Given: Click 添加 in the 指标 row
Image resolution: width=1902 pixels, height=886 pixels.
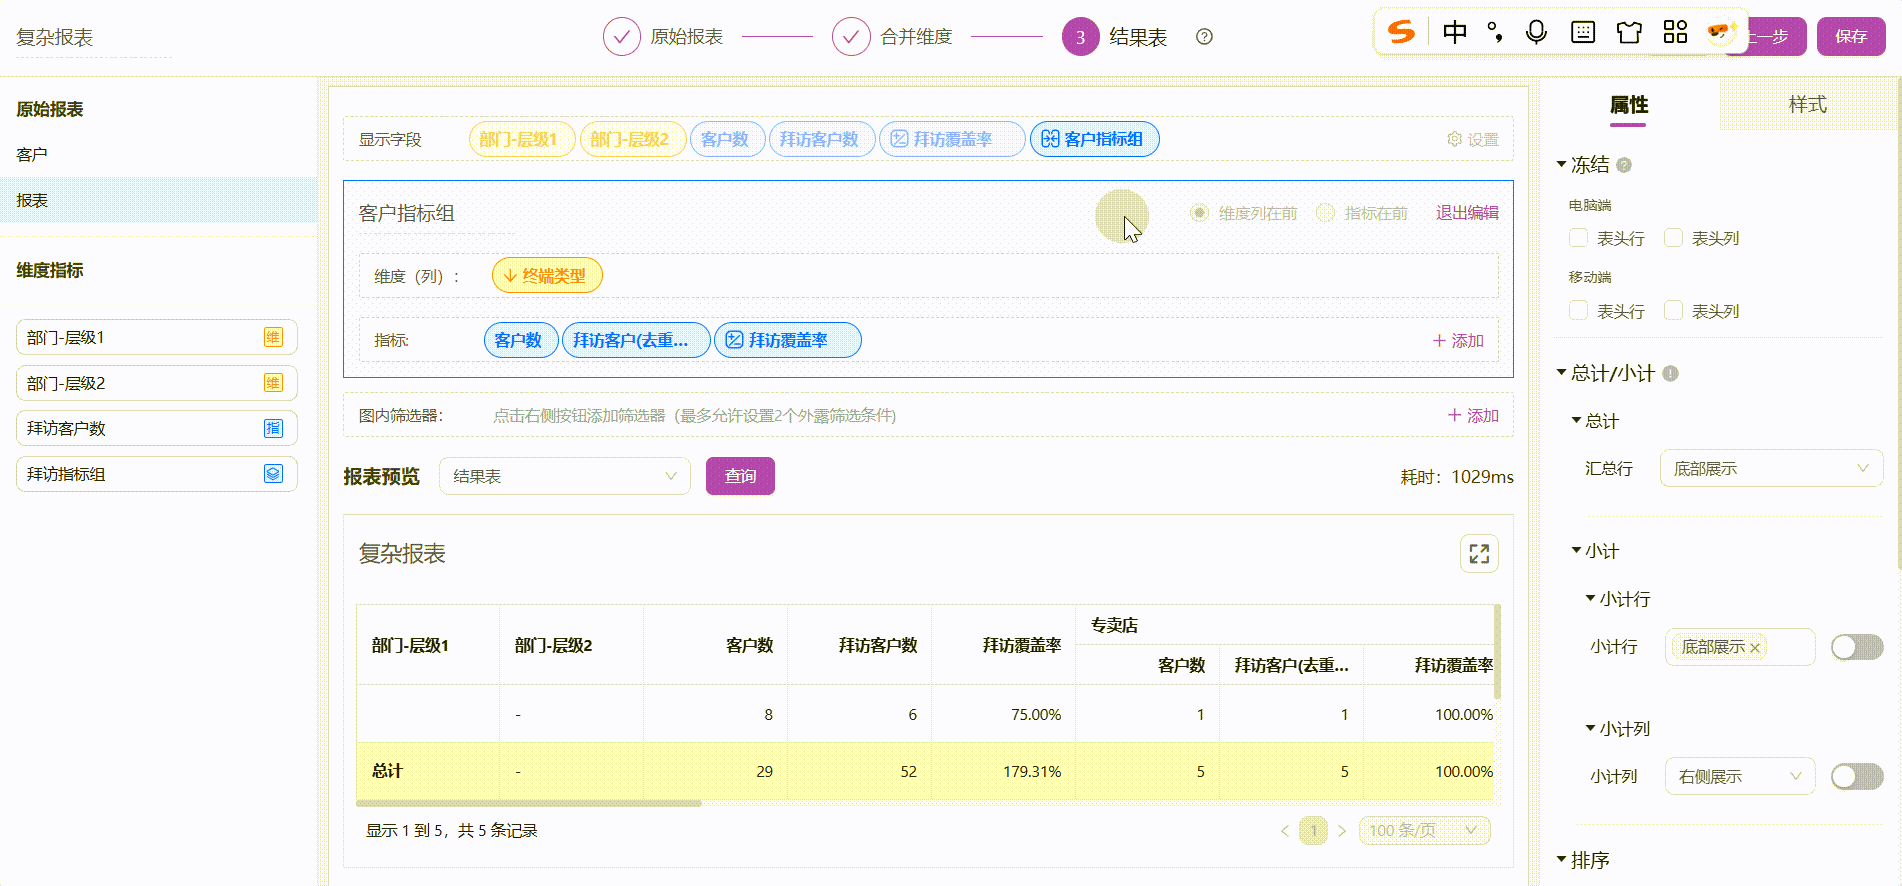Looking at the screenshot, I should pos(1458,341).
